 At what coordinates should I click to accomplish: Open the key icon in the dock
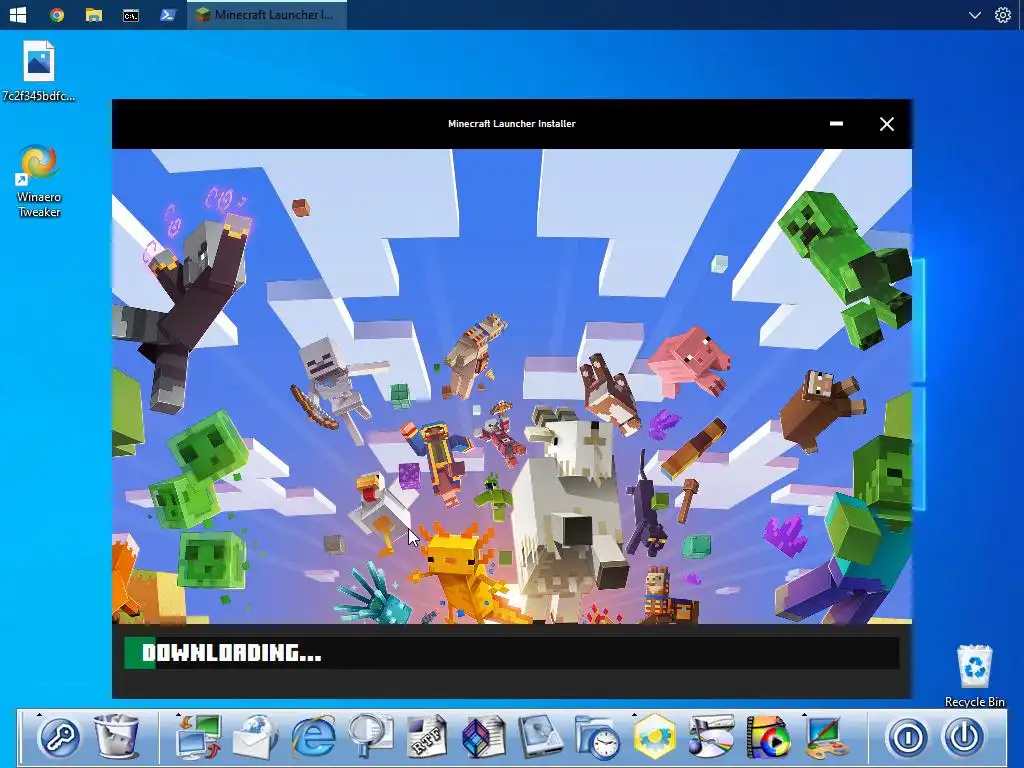[x=59, y=737]
